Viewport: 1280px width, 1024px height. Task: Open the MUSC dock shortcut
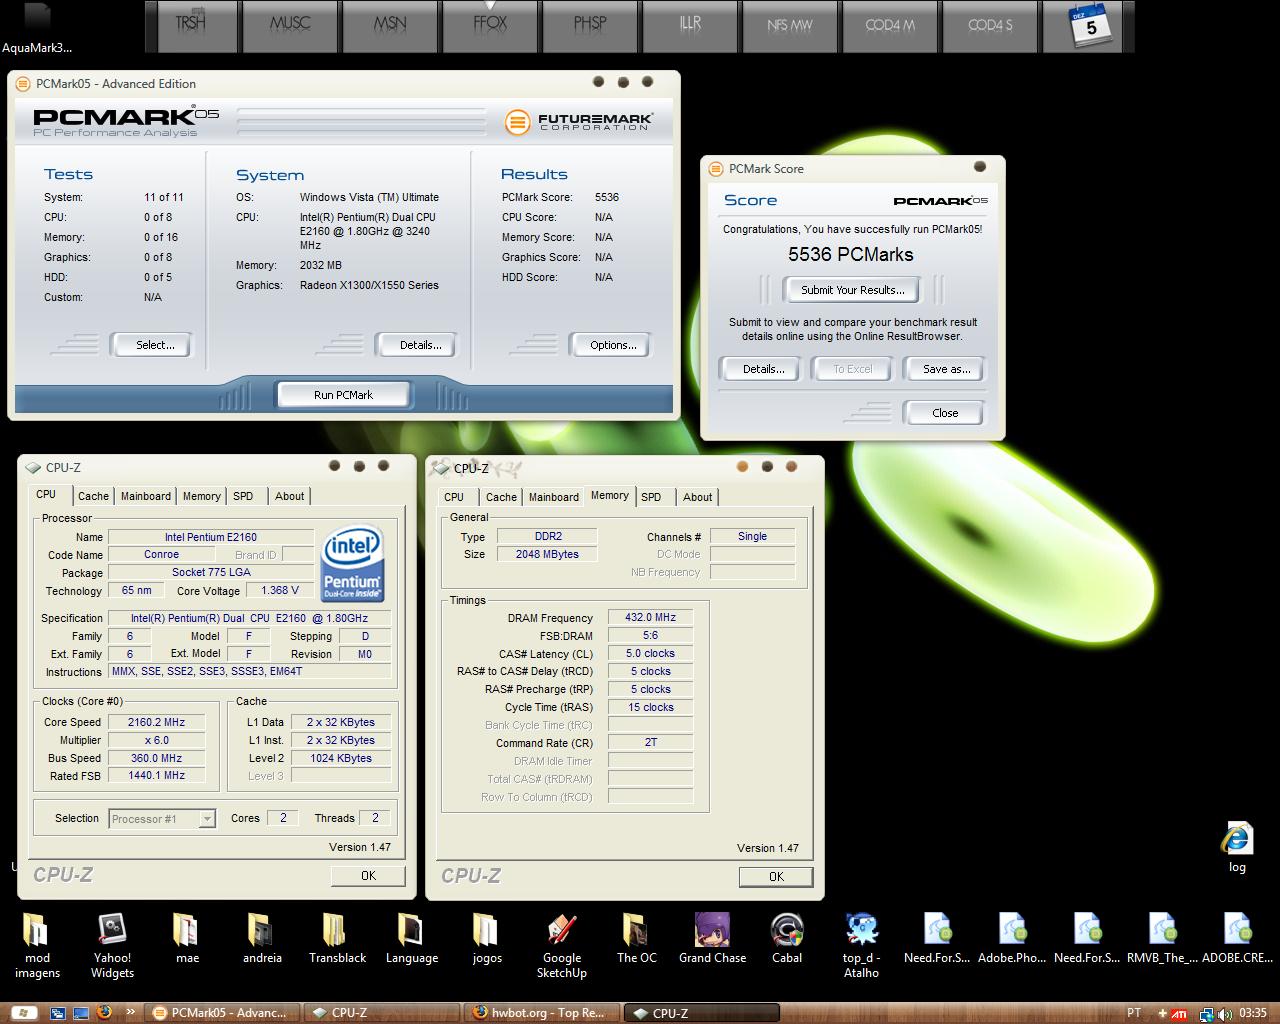(290, 25)
